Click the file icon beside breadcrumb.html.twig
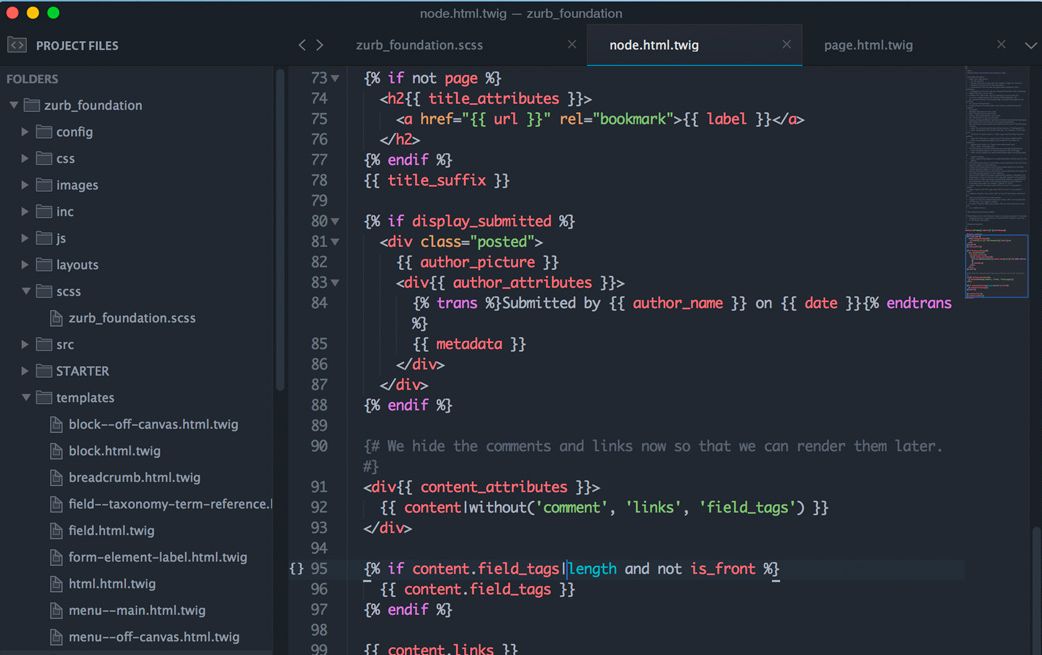The height and width of the screenshot is (655, 1042). click(x=56, y=477)
